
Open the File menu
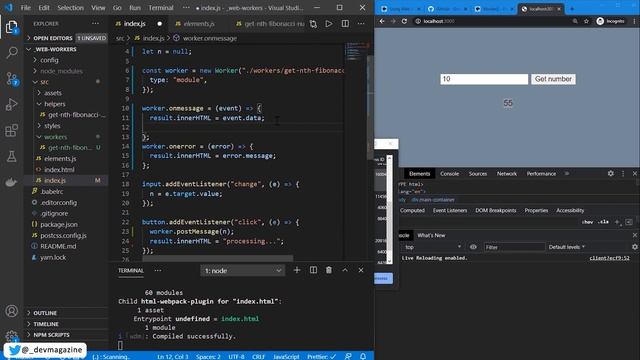pos(25,8)
